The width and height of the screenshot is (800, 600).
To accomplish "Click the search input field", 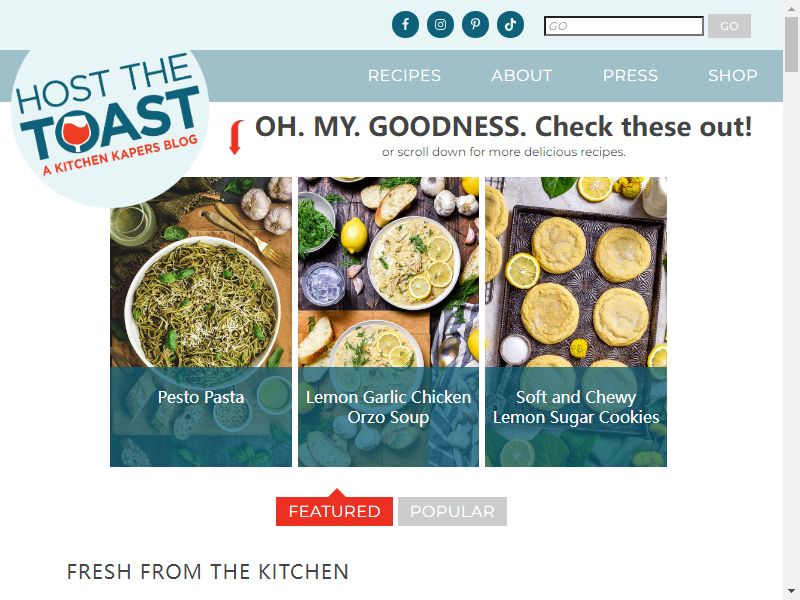I will pos(624,26).
